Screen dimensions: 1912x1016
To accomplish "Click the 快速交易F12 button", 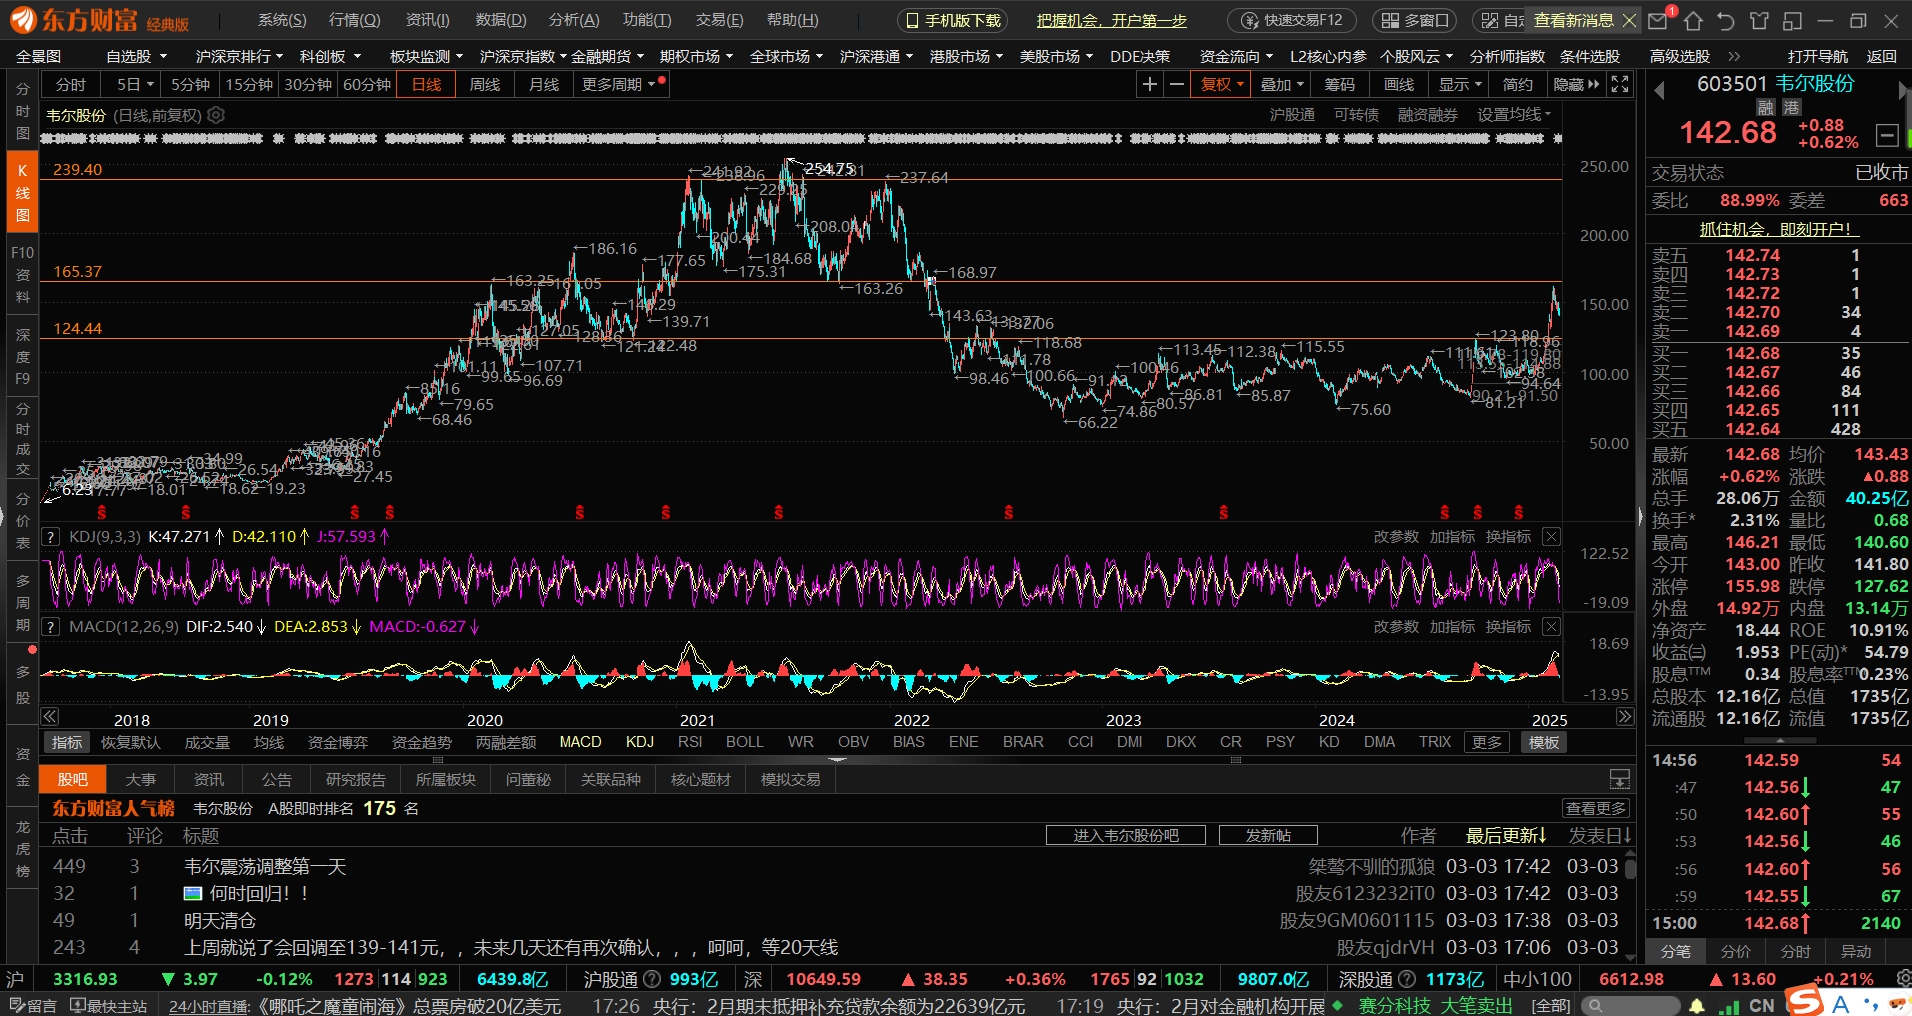I will coord(1291,20).
